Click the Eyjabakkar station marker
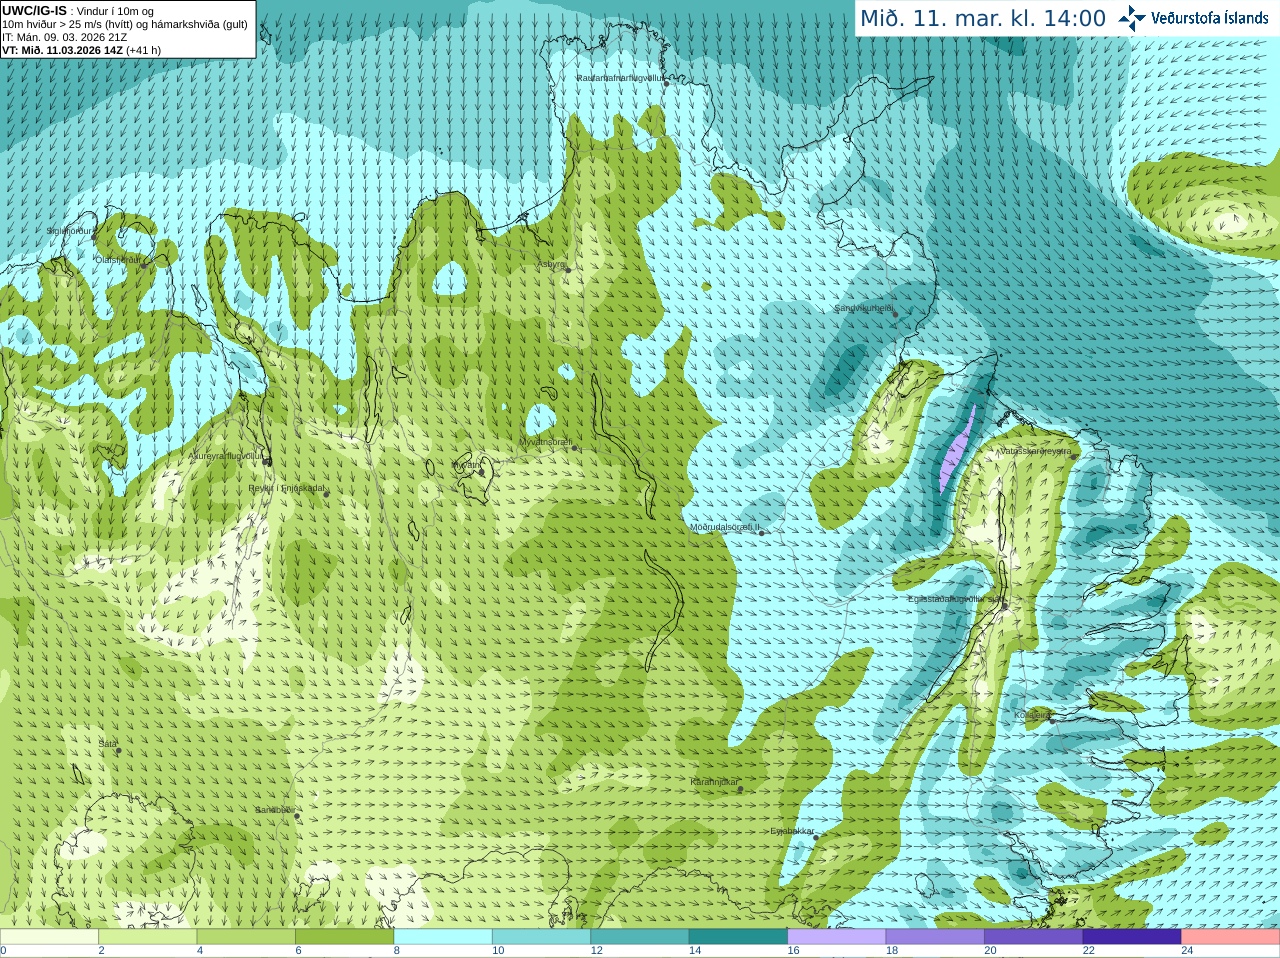Viewport: 1280px width, 958px height. click(816, 837)
